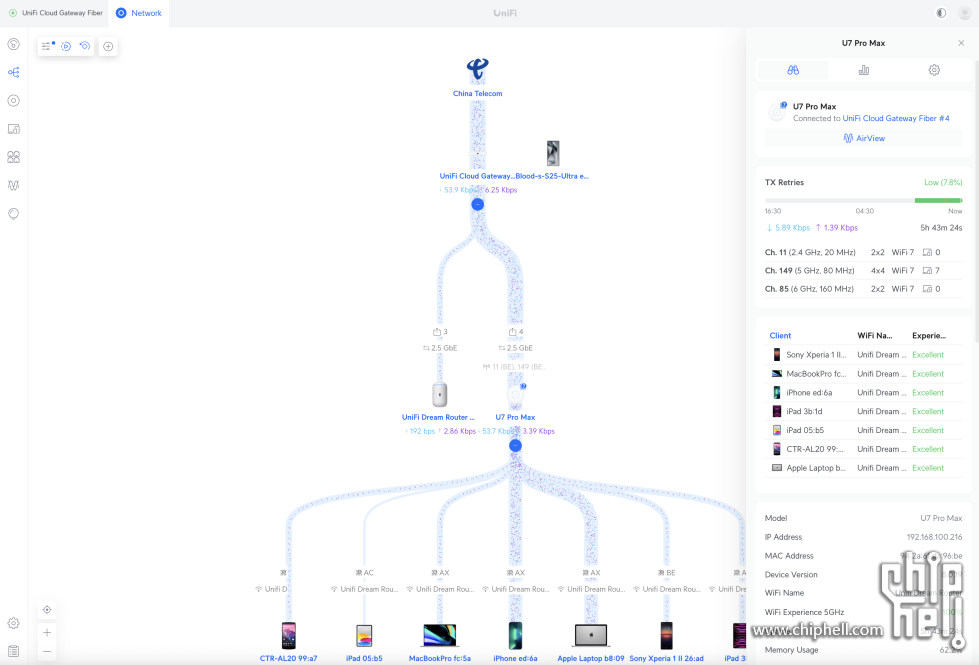Open the Dashboard icon in left sidebar
The height and width of the screenshot is (665, 979).
(14, 44)
